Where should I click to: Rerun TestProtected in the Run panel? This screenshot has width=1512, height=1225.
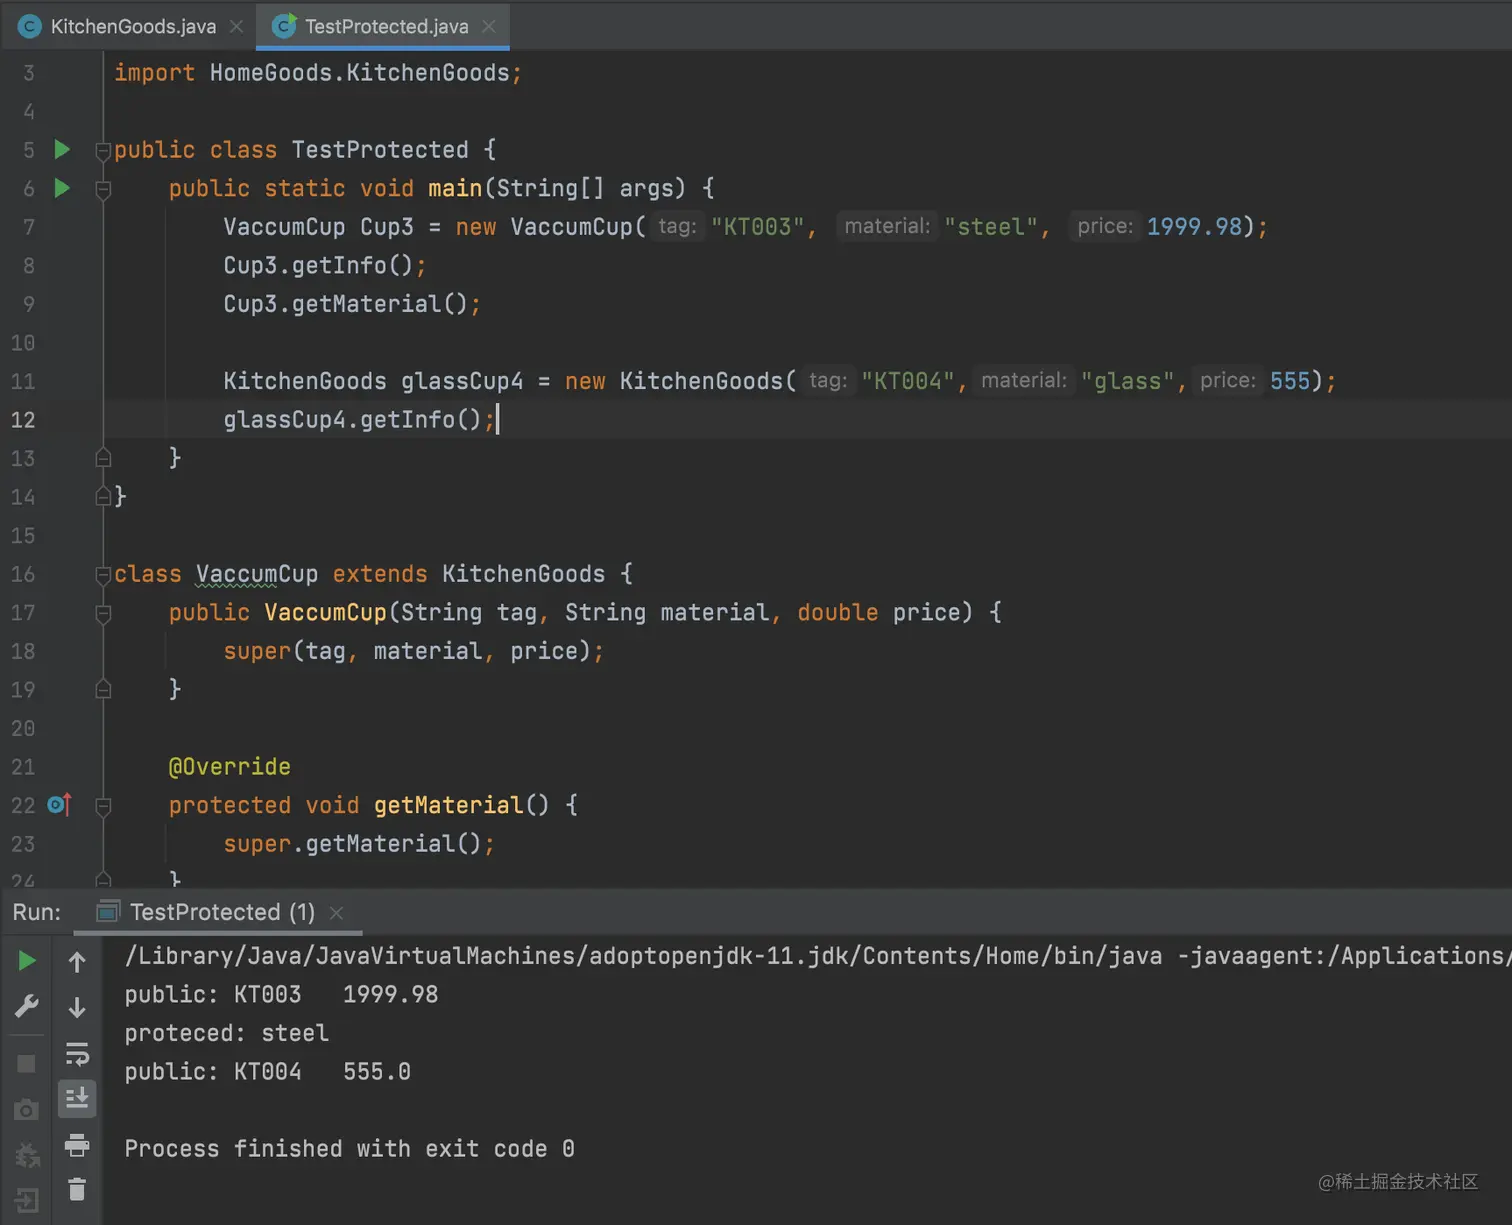click(27, 961)
